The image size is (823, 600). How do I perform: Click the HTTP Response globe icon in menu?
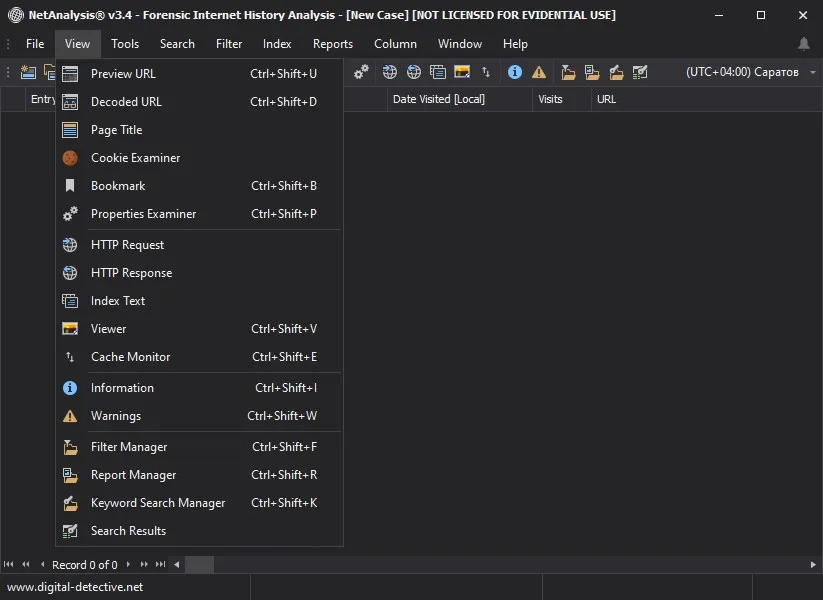(x=70, y=273)
